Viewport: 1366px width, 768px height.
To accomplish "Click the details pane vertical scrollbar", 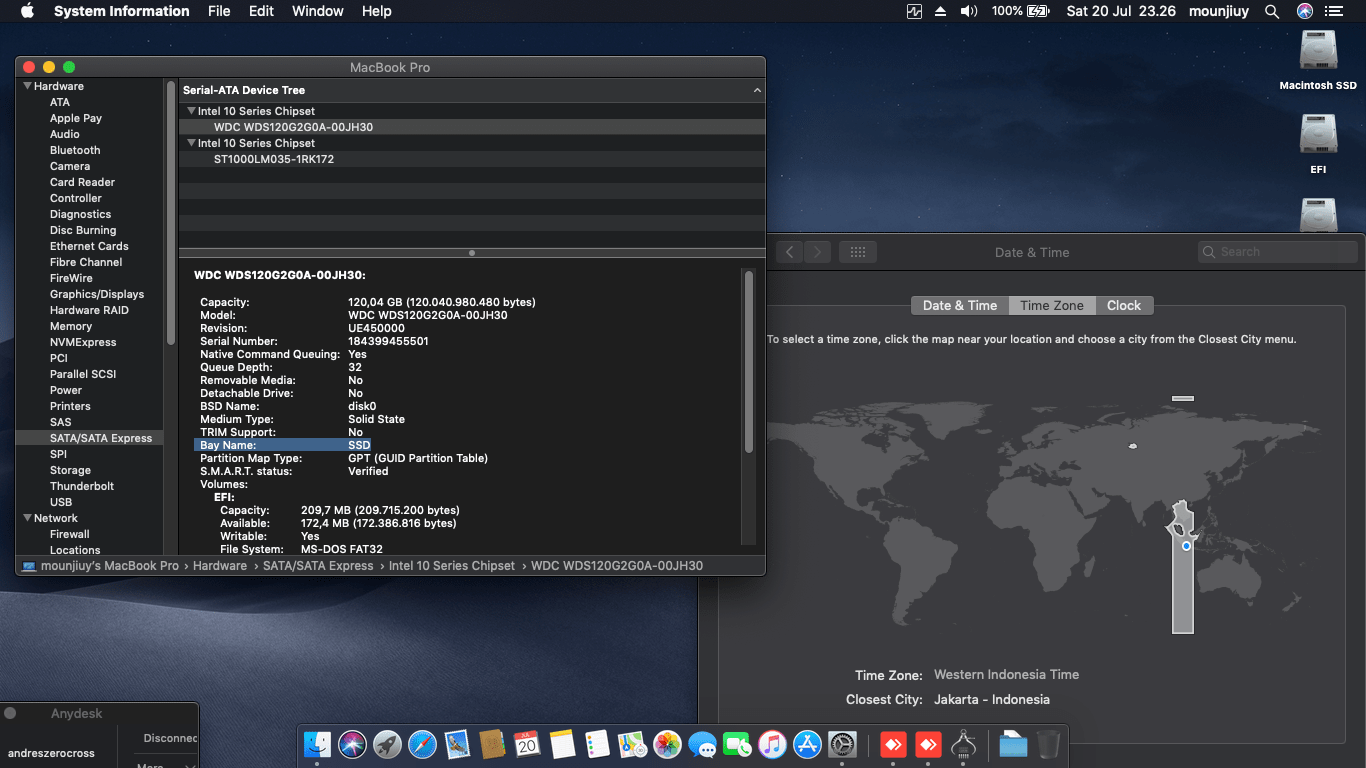I will tap(747, 360).
